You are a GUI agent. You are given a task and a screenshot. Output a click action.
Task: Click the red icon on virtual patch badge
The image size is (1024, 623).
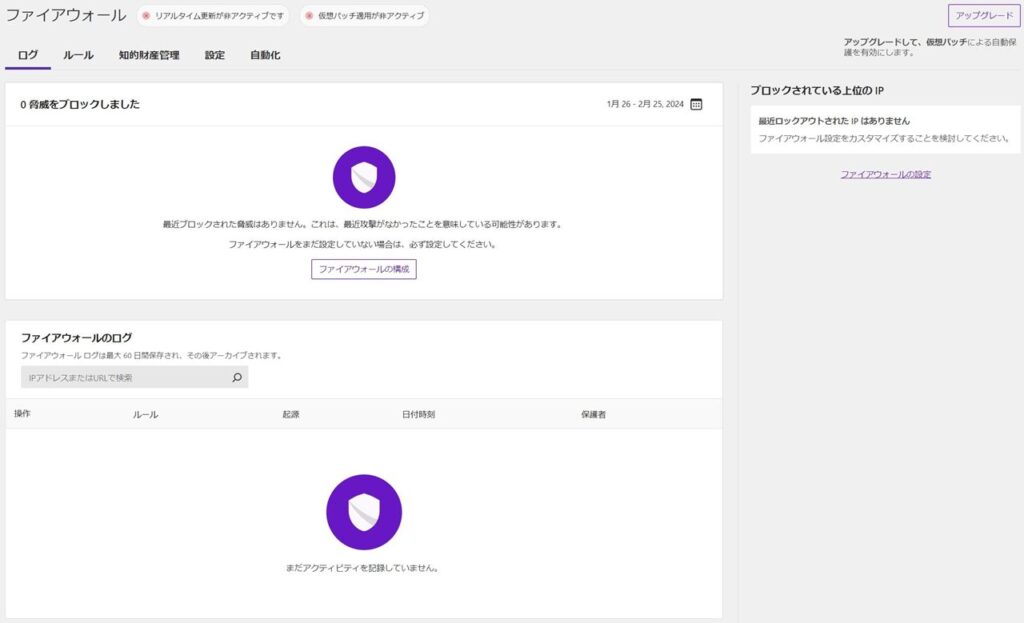click(x=309, y=16)
